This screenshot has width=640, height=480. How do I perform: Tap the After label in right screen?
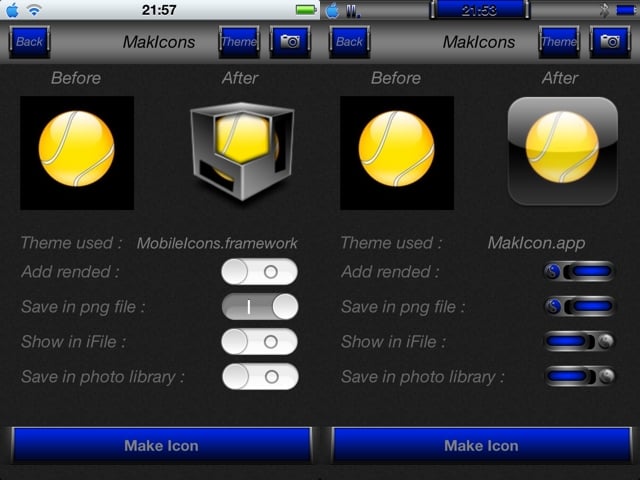click(560, 78)
